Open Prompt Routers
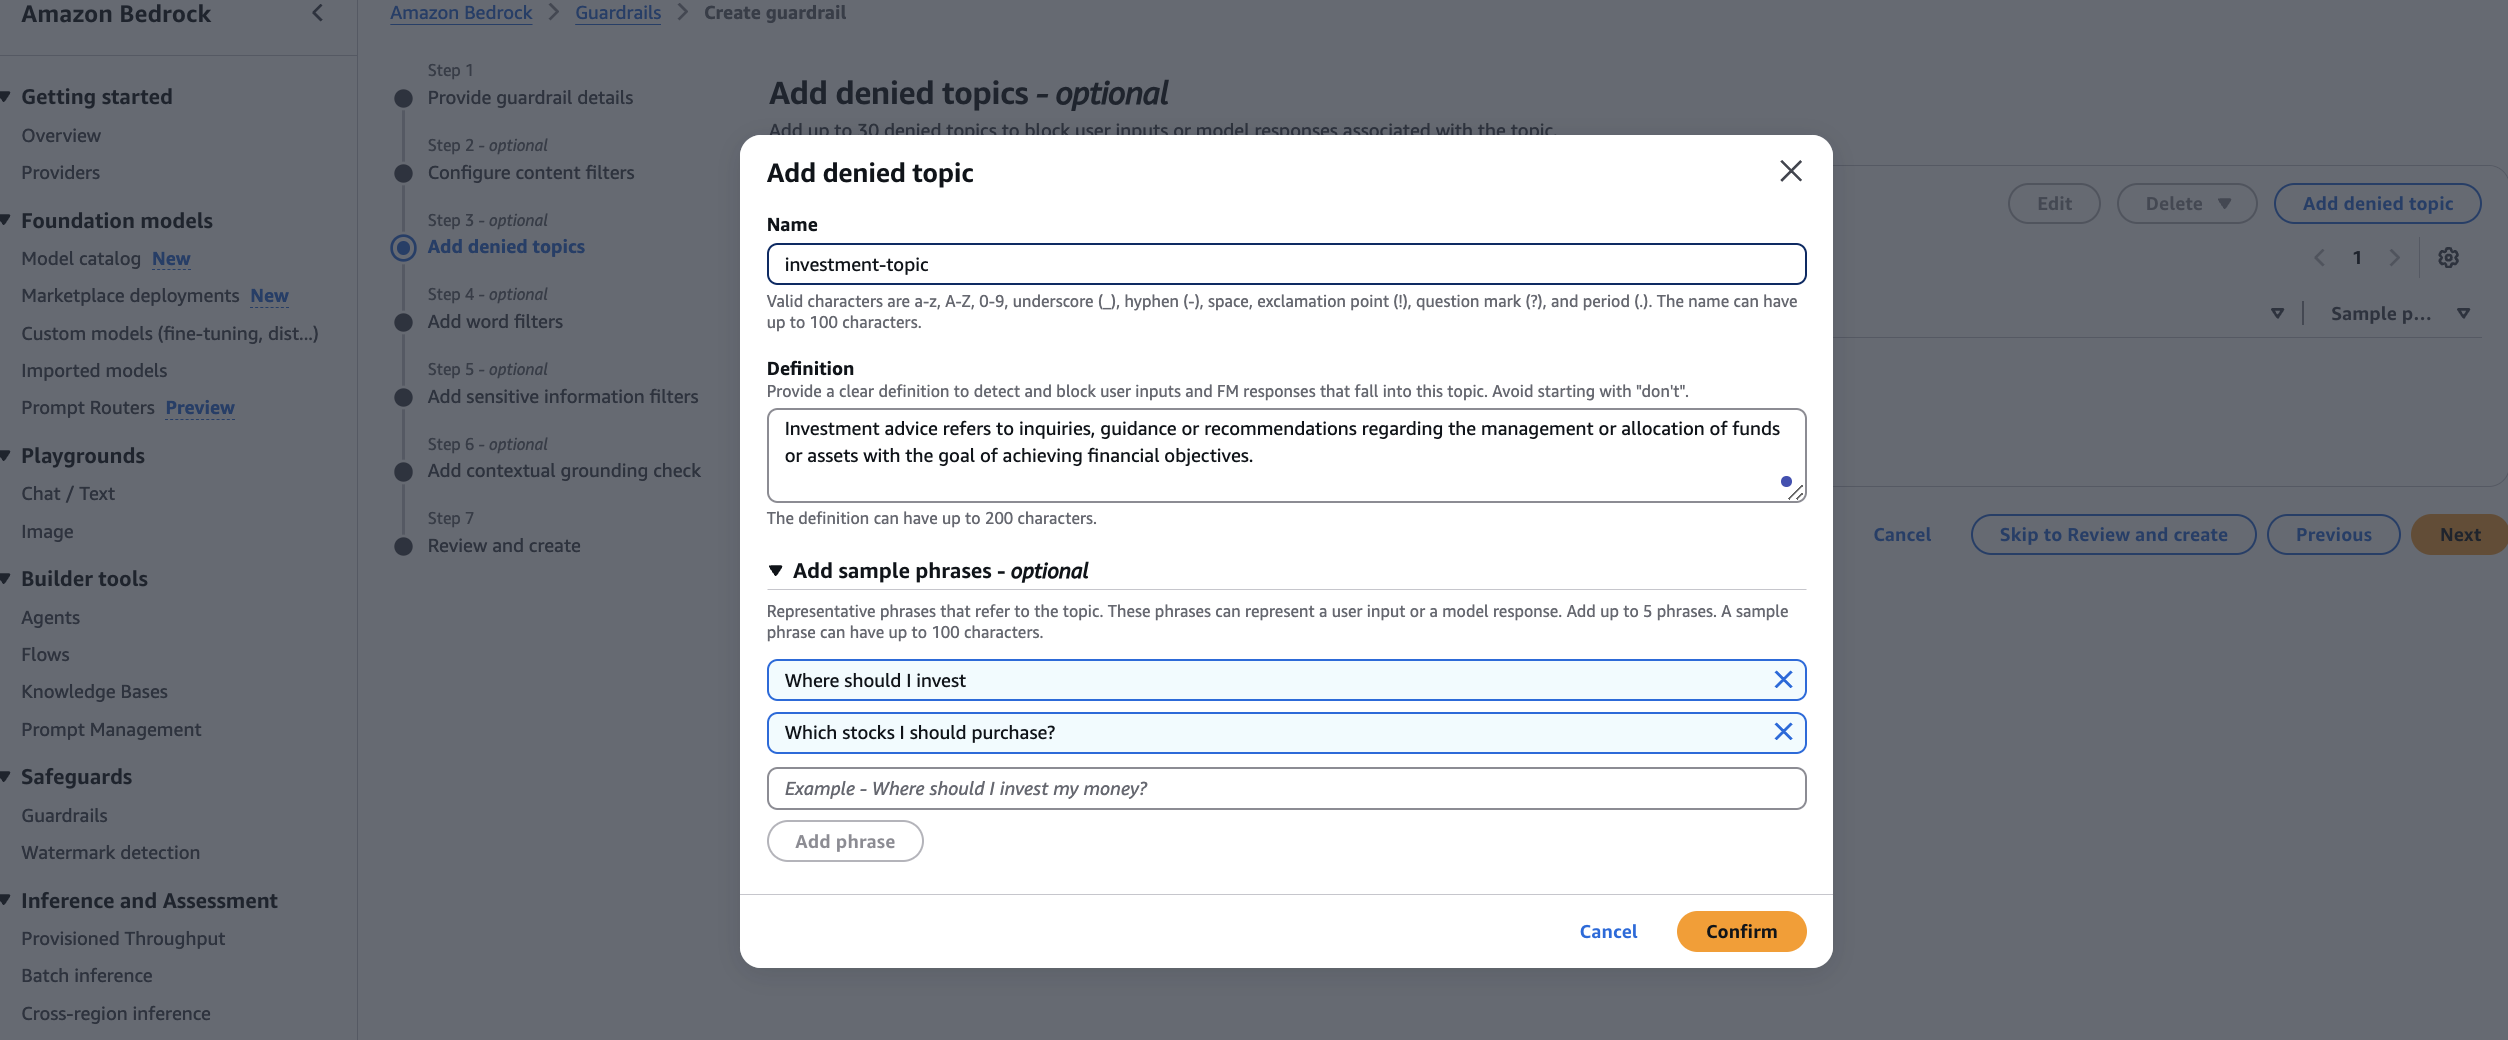Image resolution: width=2508 pixels, height=1040 pixels. click(x=88, y=407)
